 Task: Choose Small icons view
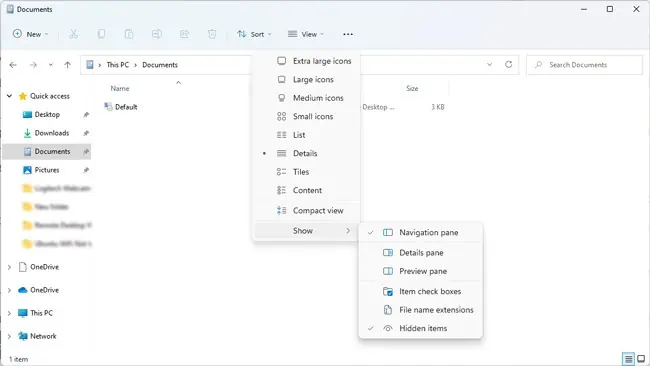[x=306, y=116]
